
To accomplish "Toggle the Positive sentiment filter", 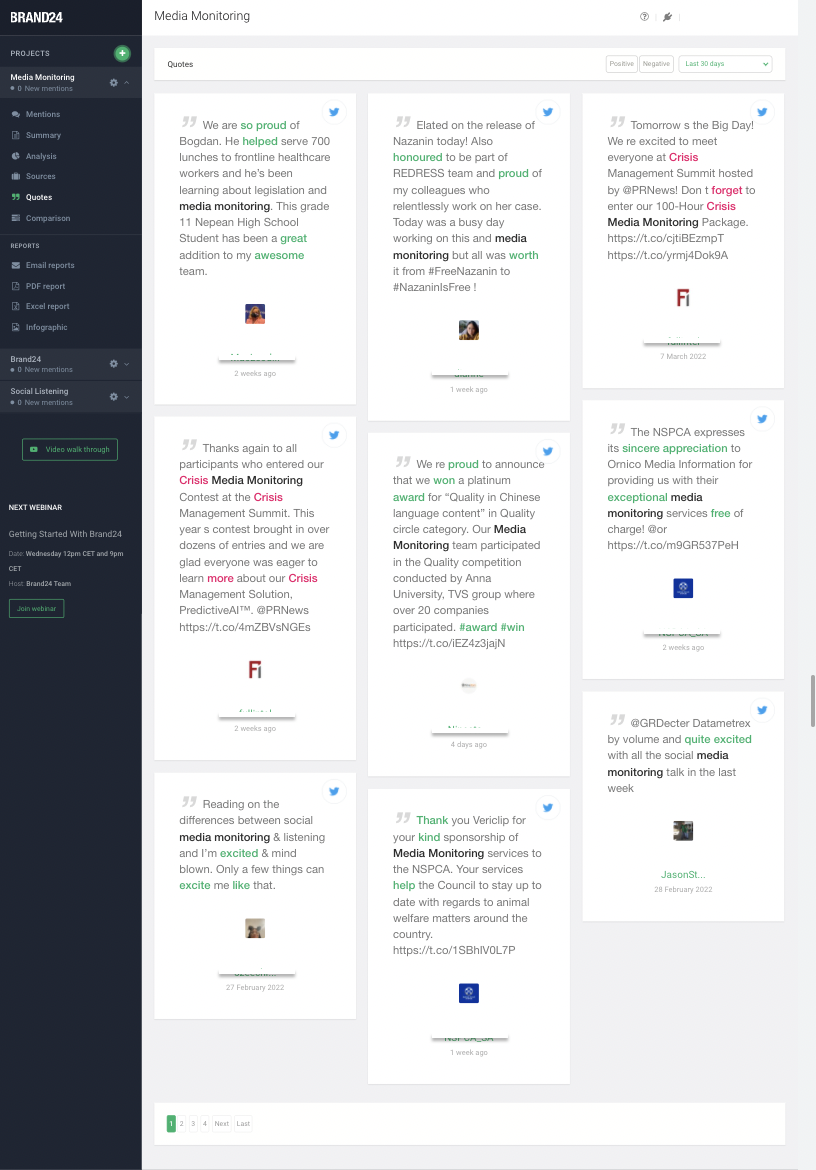I will click(621, 64).
